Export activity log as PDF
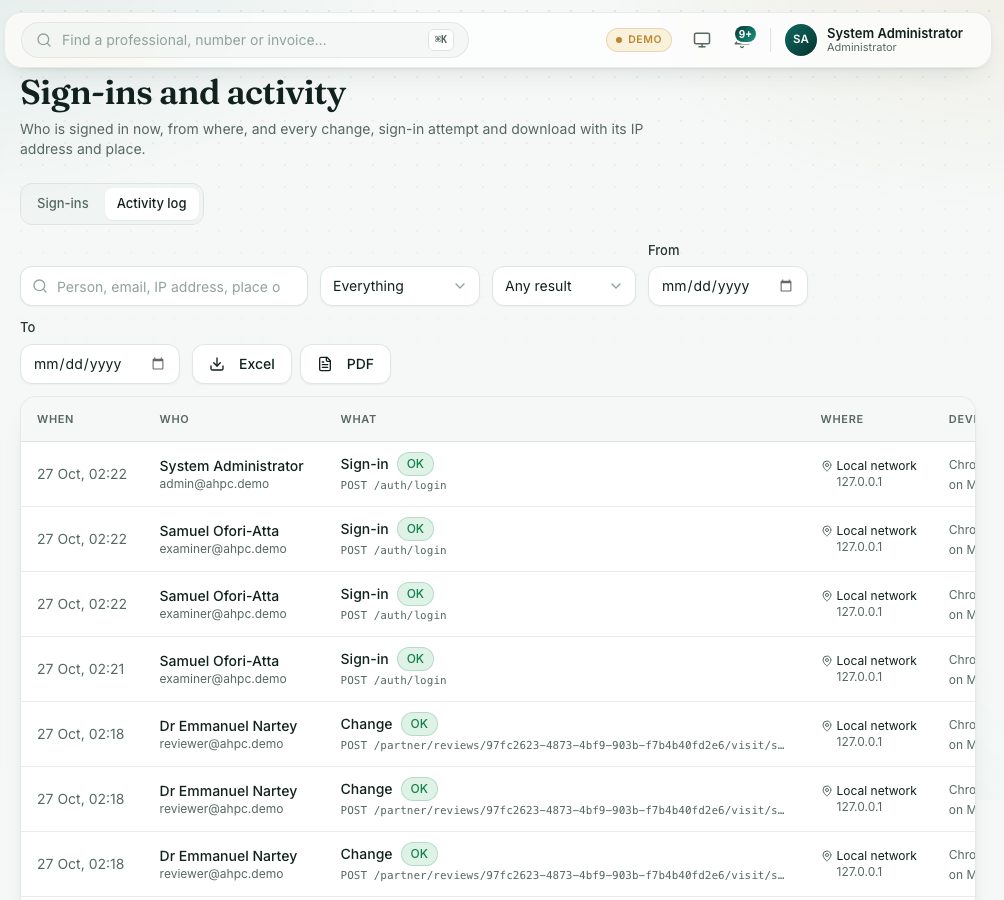 (345, 364)
